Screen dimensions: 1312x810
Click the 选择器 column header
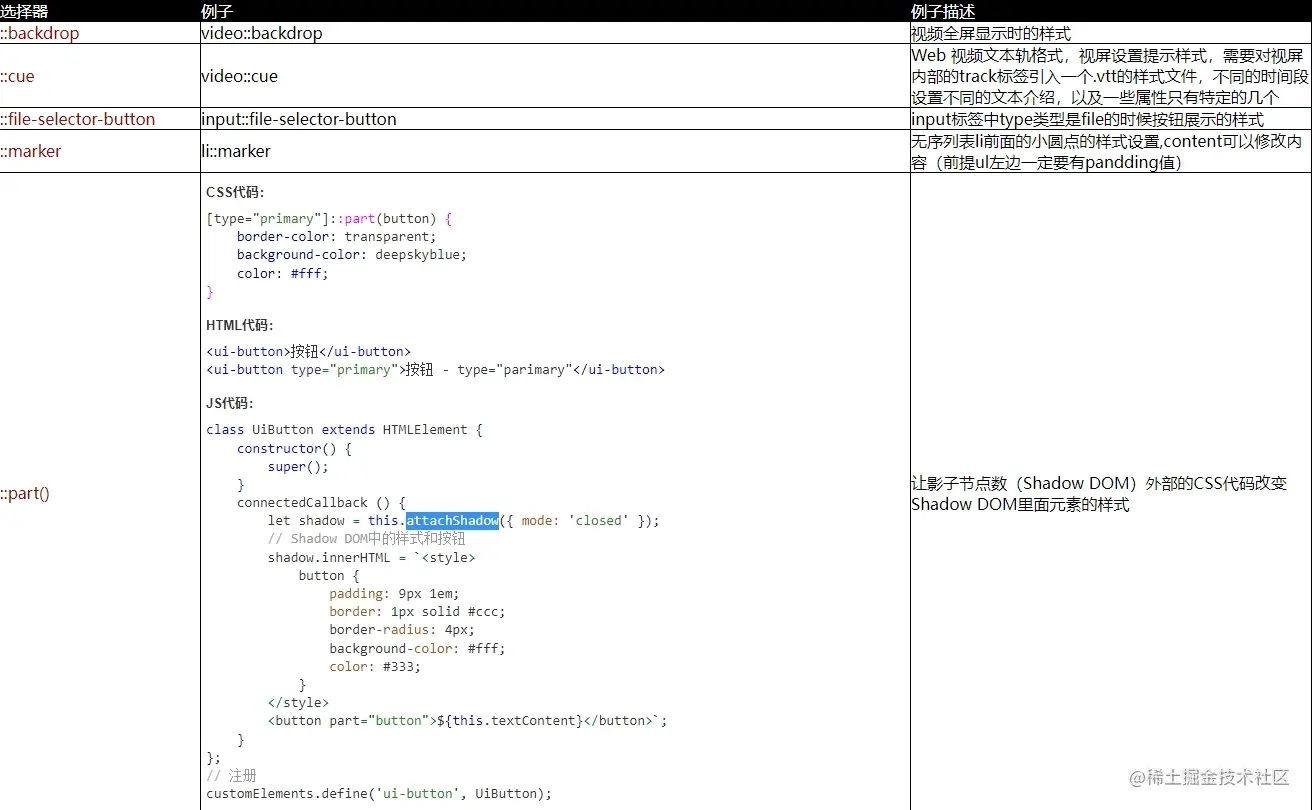(x=24, y=11)
